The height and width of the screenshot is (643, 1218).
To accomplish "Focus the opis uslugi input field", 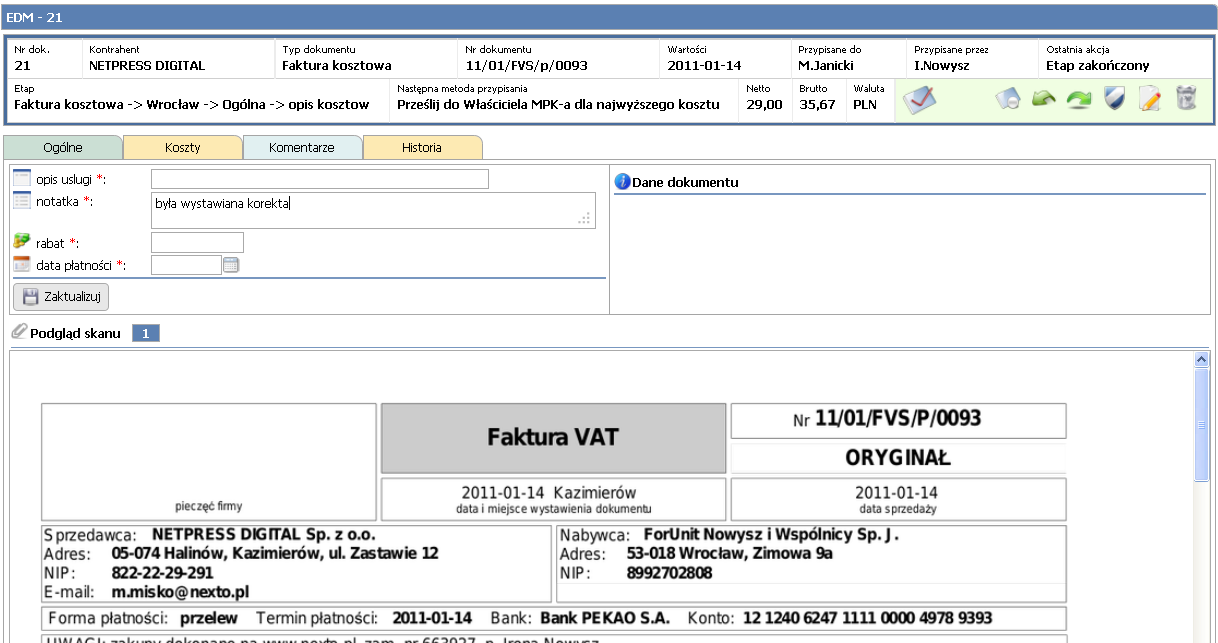I will click(x=320, y=179).
